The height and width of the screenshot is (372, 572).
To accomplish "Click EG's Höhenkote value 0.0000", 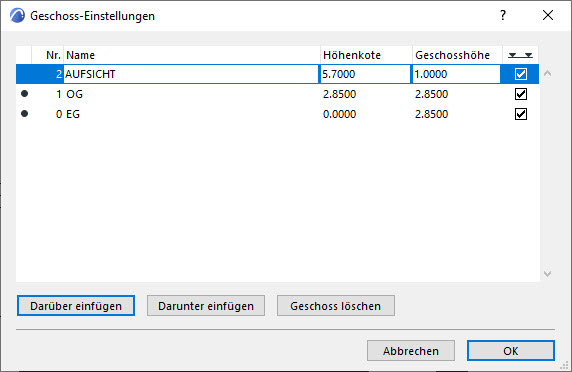I will click(339, 114).
